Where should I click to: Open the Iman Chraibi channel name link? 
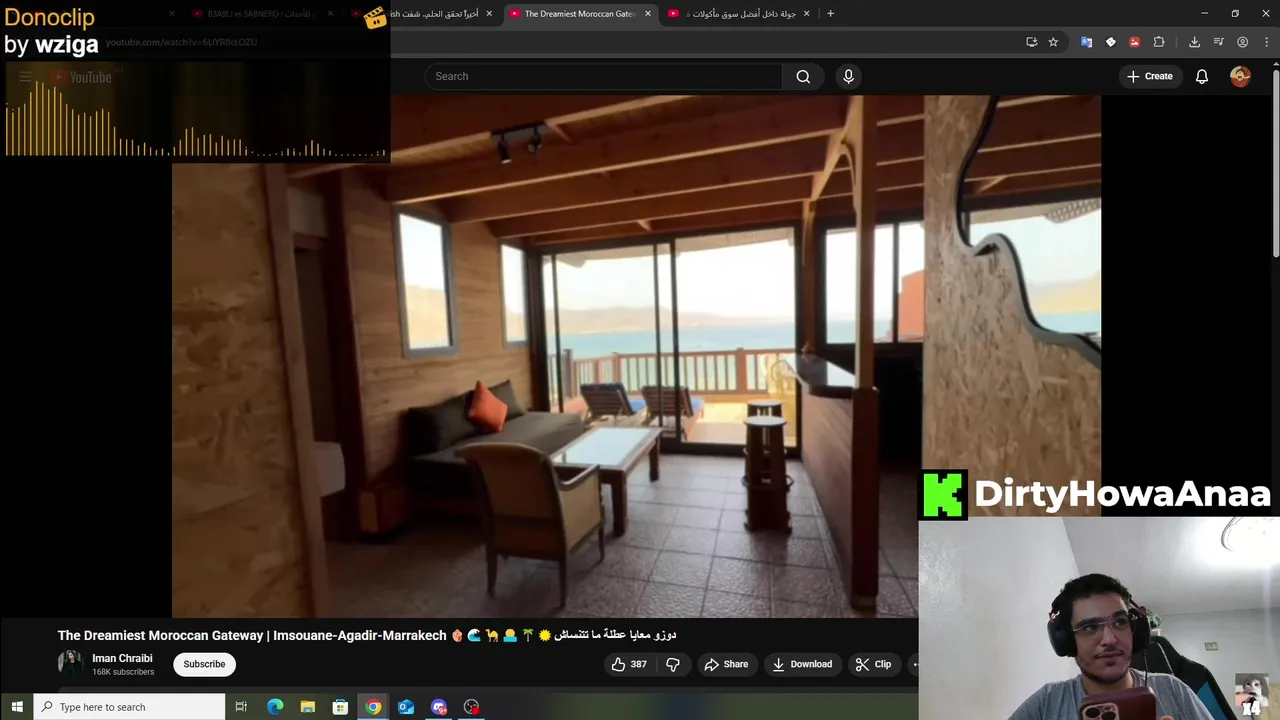[x=122, y=658]
